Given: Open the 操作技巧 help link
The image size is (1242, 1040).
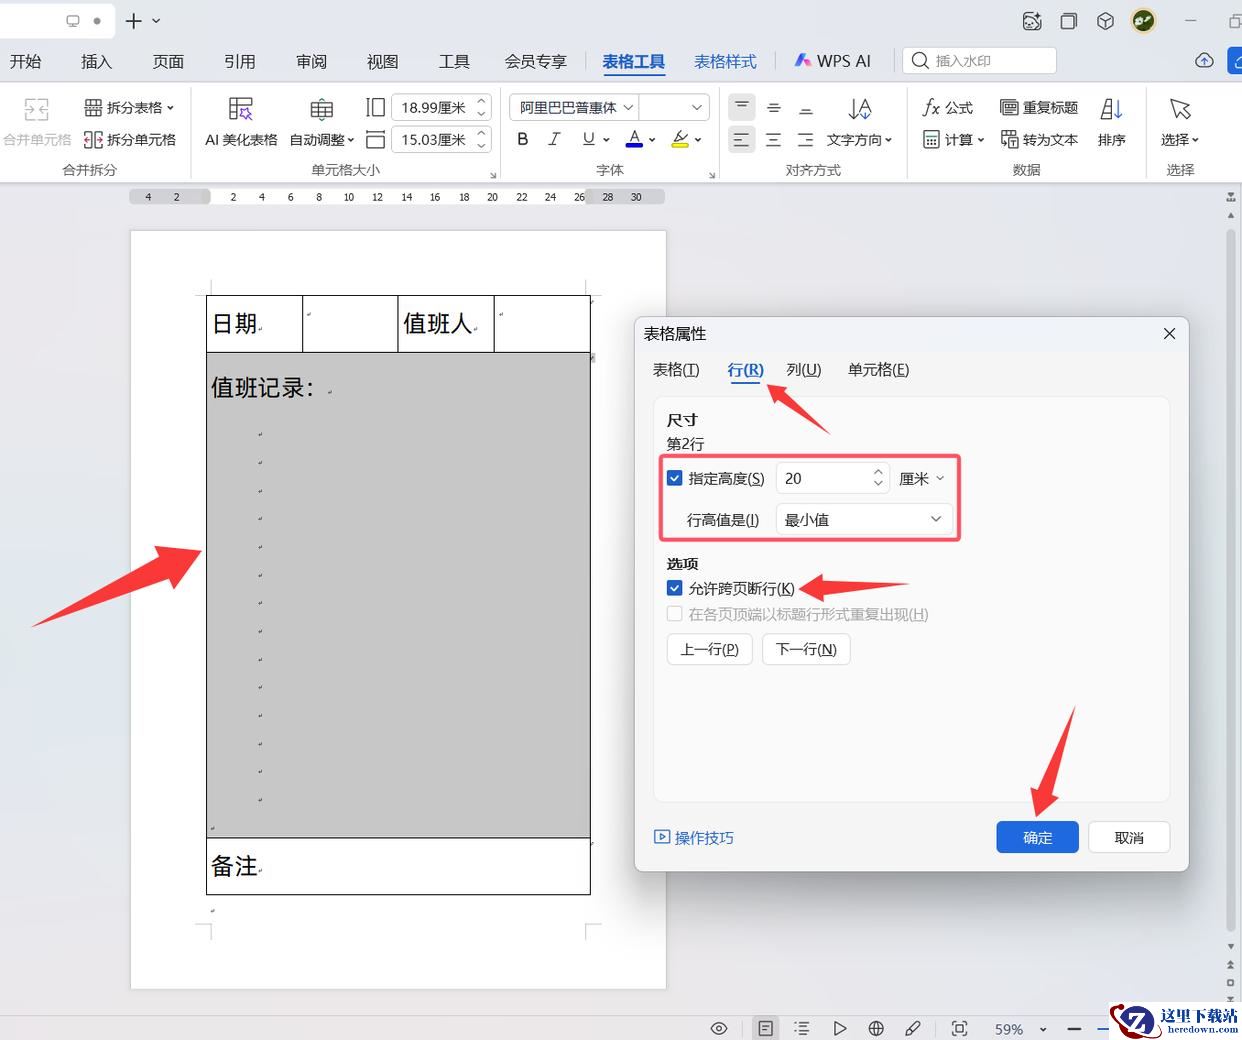Looking at the screenshot, I should (x=694, y=838).
